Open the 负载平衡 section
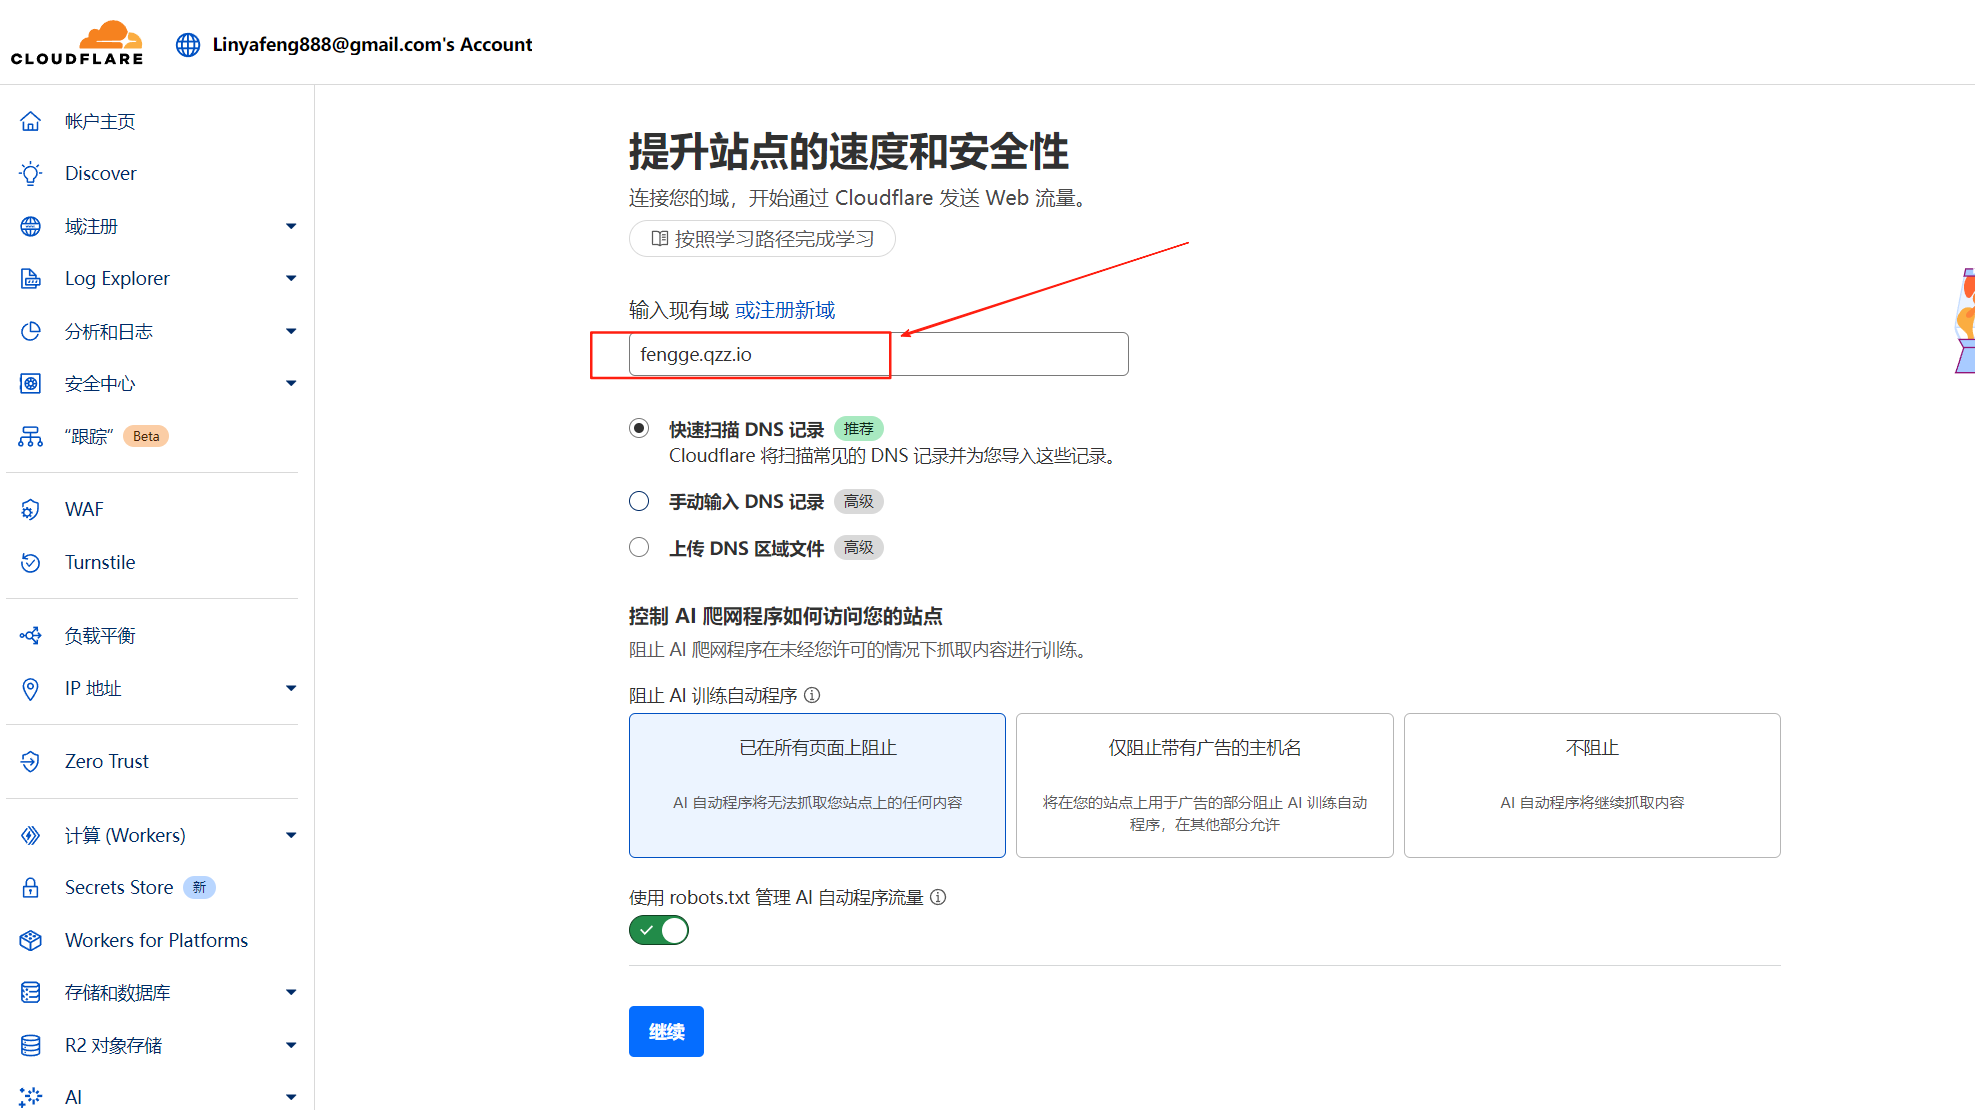Image resolution: width=1975 pixels, height=1110 pixels. click(99, 635)
